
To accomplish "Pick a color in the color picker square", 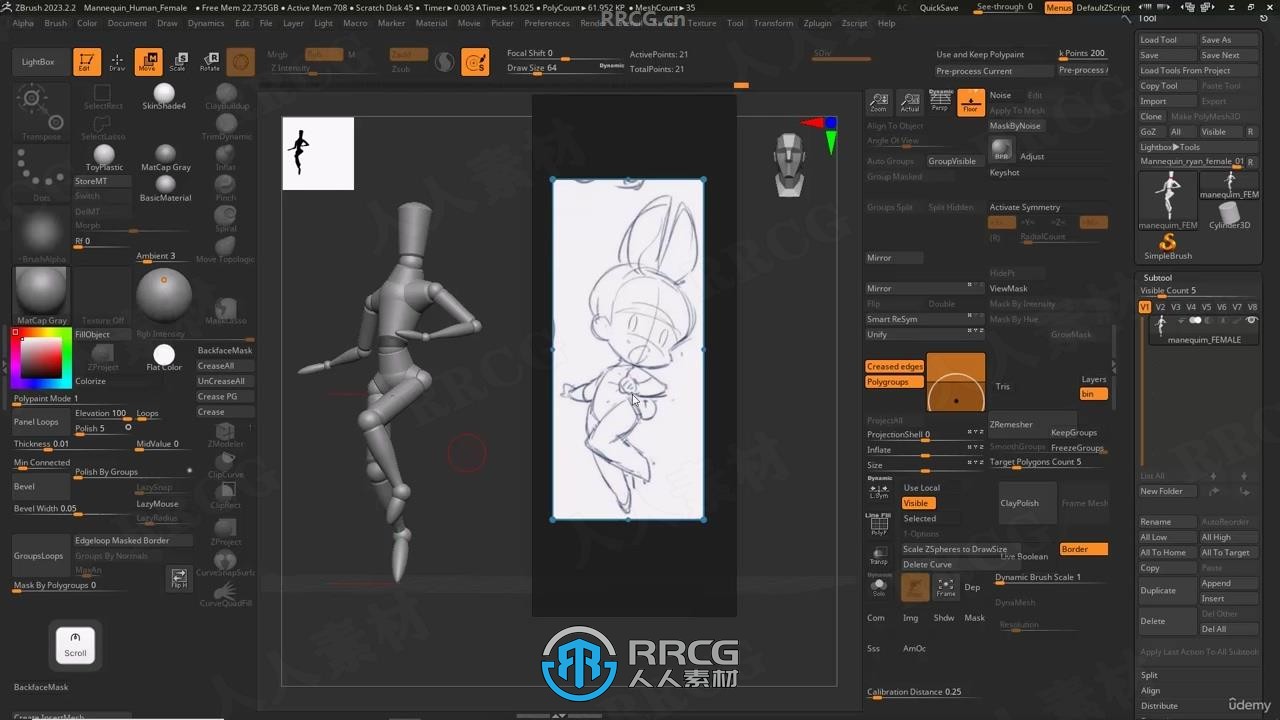I will [41, 358].
